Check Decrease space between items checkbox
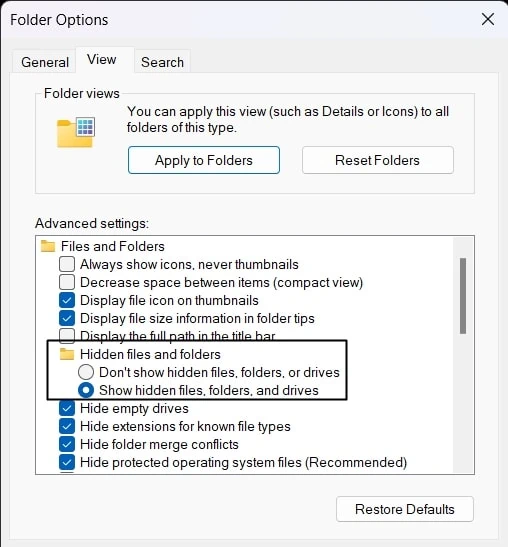Viewport: 508px width, 547px height. pyautogui.click(x=67, y=282)
